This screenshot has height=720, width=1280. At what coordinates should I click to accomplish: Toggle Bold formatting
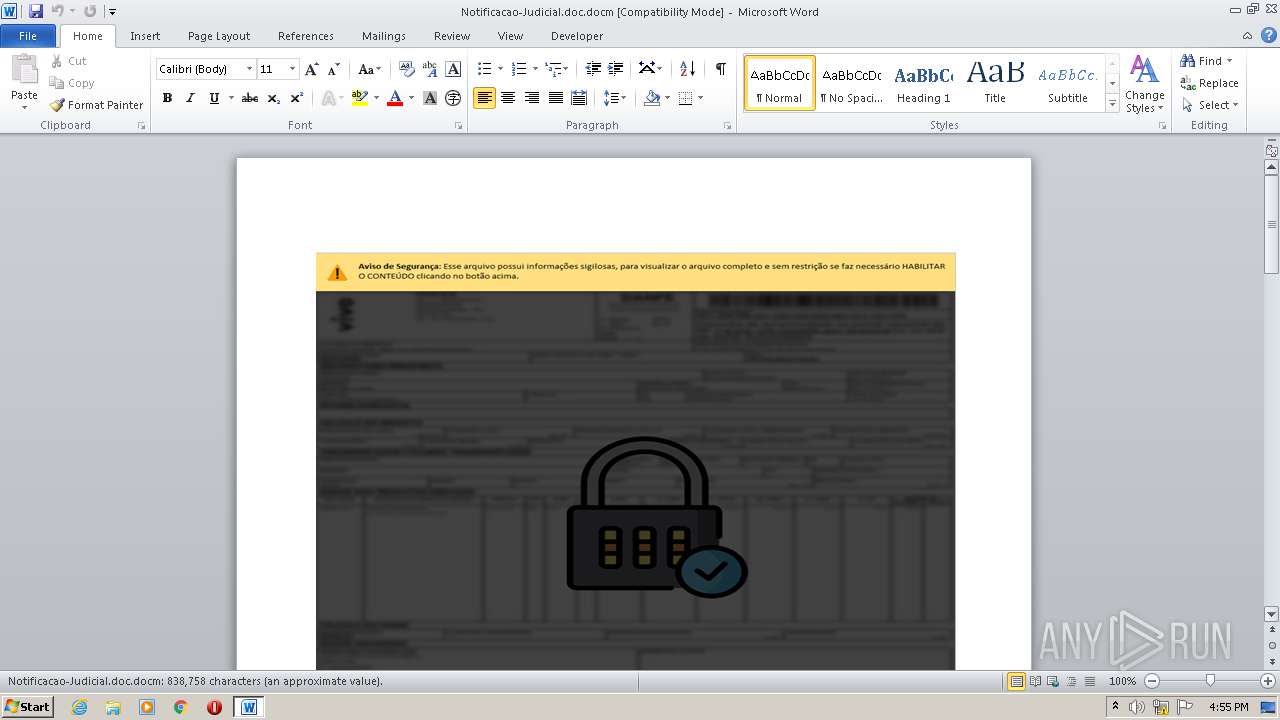(167, 98)
